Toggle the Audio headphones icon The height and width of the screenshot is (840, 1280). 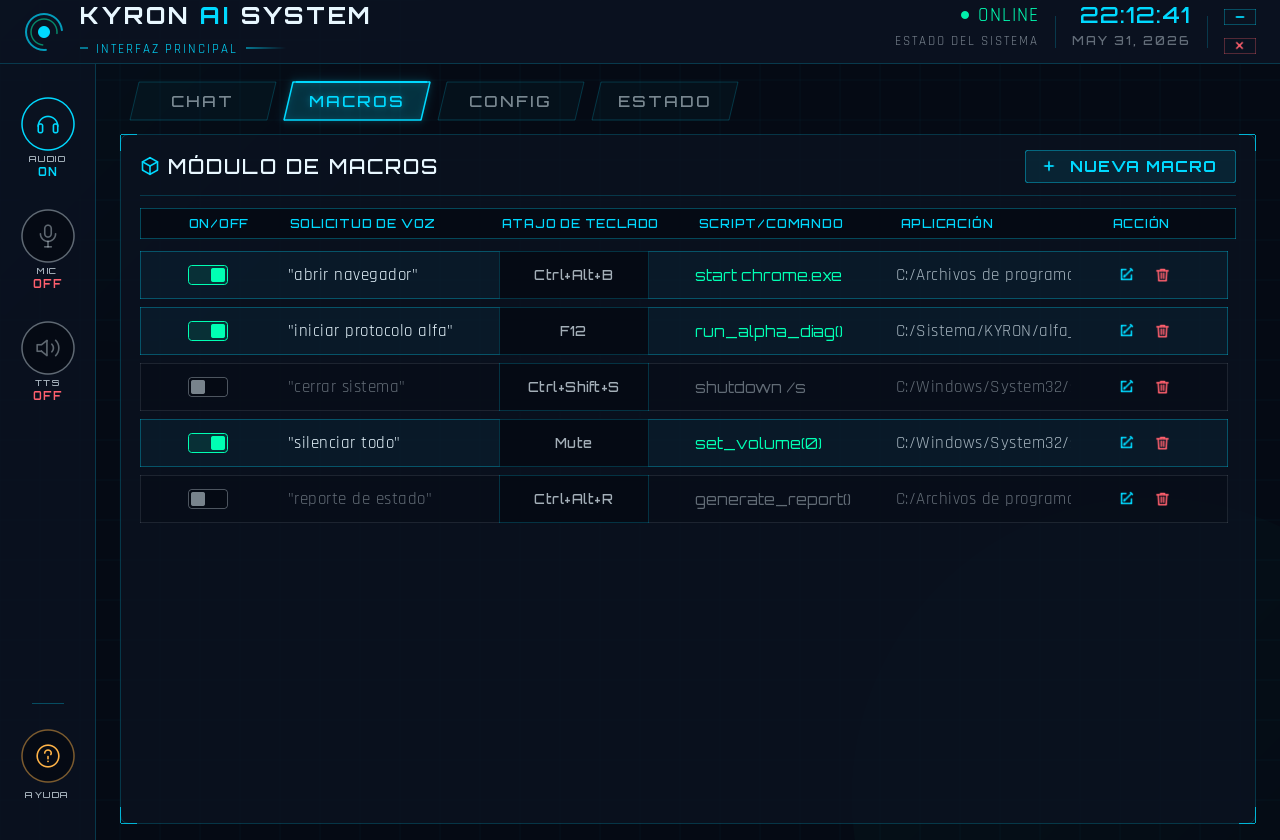48,124
